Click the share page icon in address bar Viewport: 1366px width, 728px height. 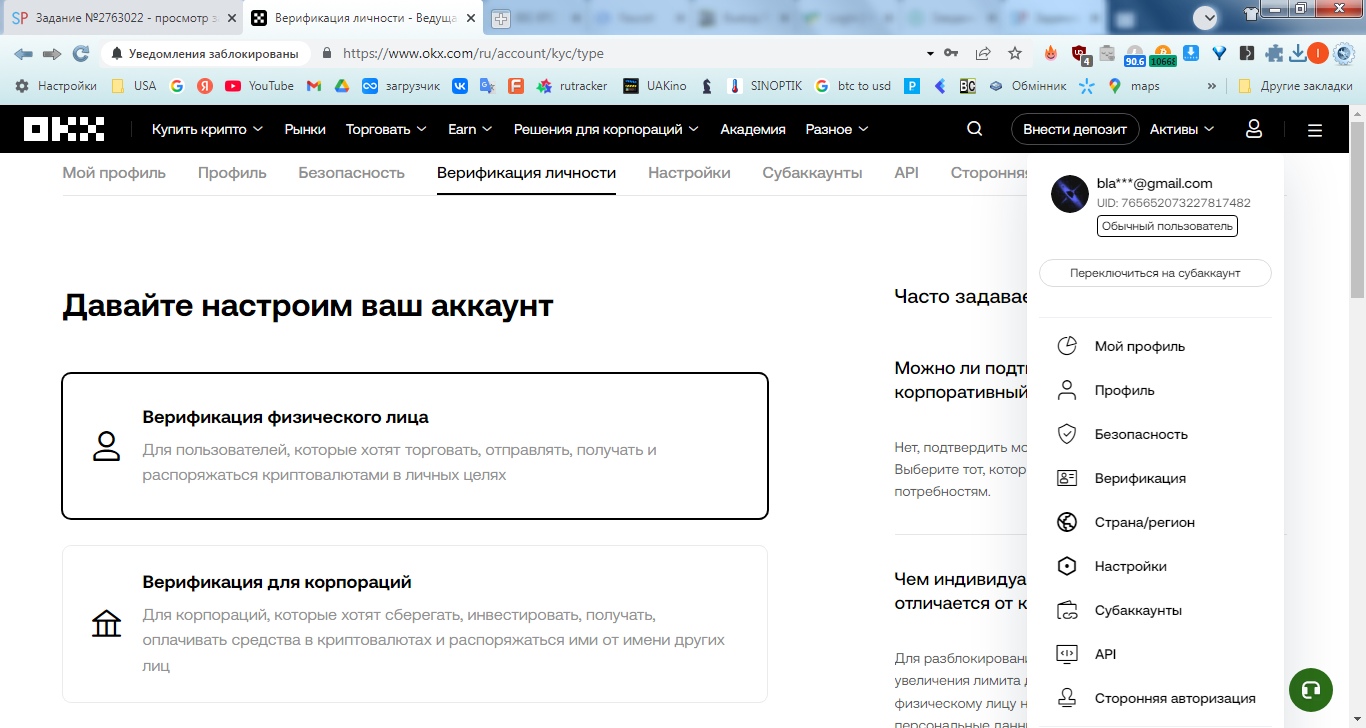click(983, 53)
